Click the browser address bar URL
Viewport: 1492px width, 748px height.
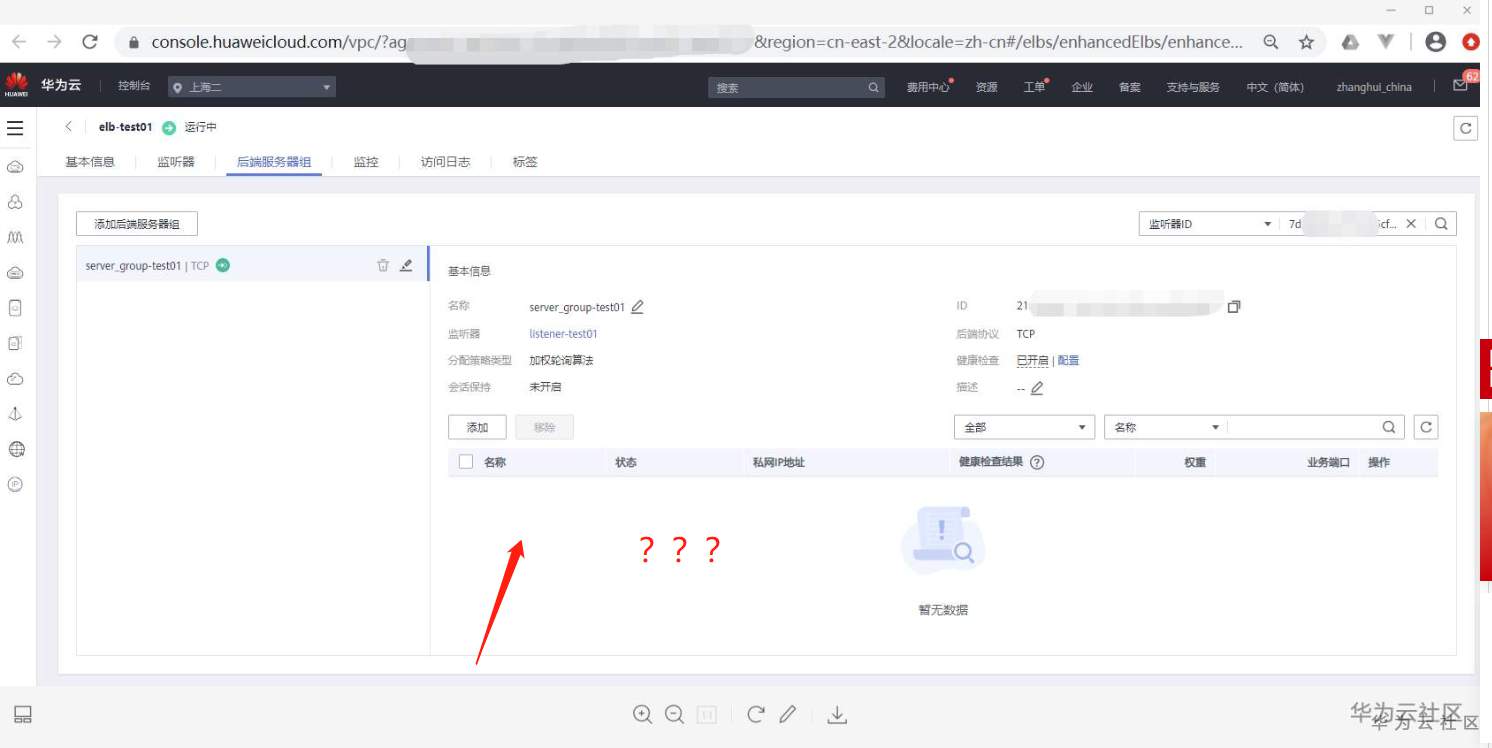pos(698,42)
